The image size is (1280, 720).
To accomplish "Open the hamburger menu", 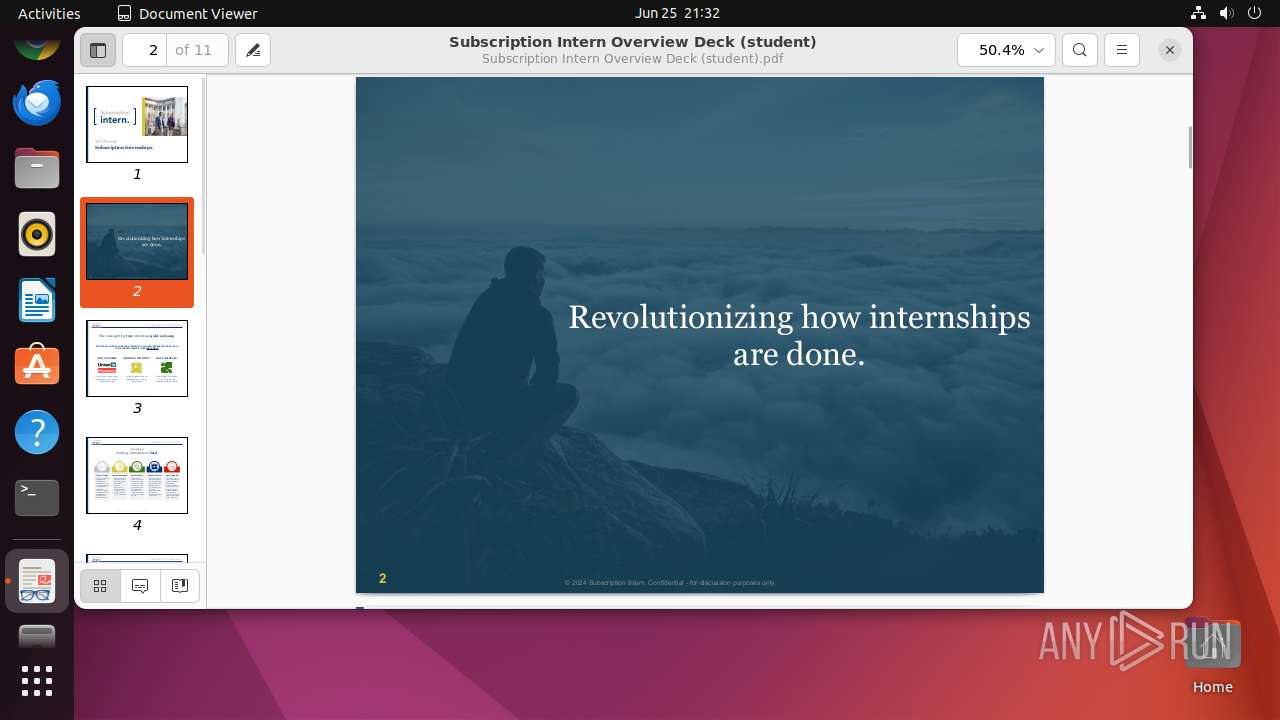I will pyautogui.click(x=1122, y=50).
